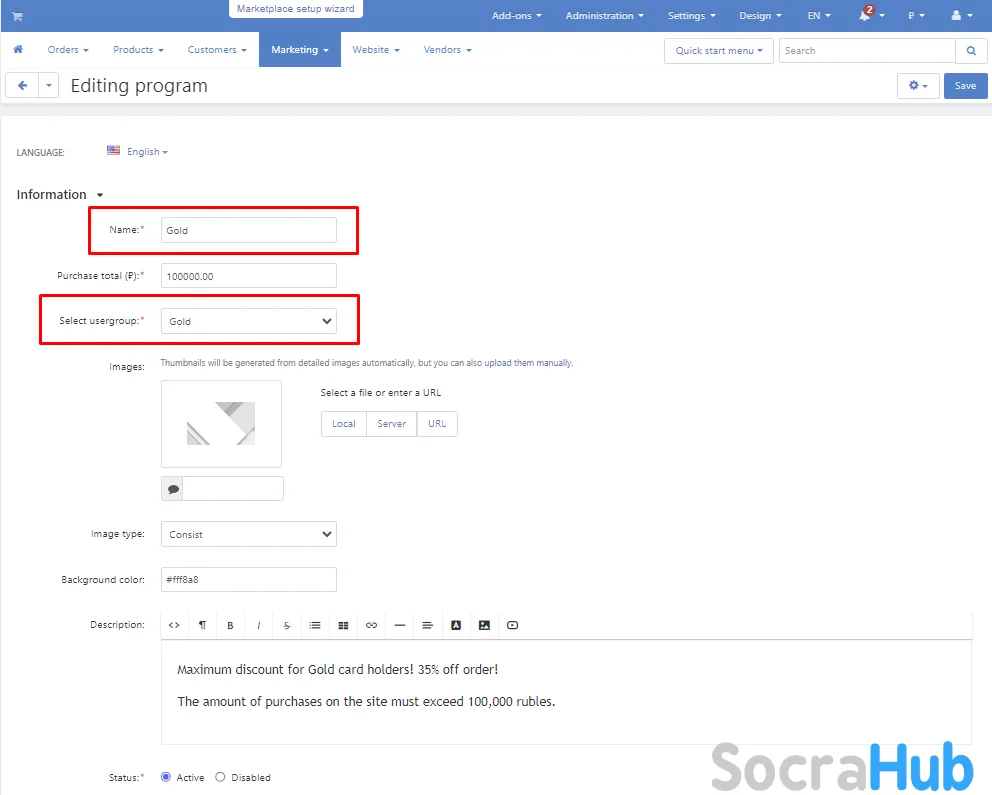992x795 pixels.
Task: Click the search magnifier button
Action: pyautogui.click(x=971, y=51)
